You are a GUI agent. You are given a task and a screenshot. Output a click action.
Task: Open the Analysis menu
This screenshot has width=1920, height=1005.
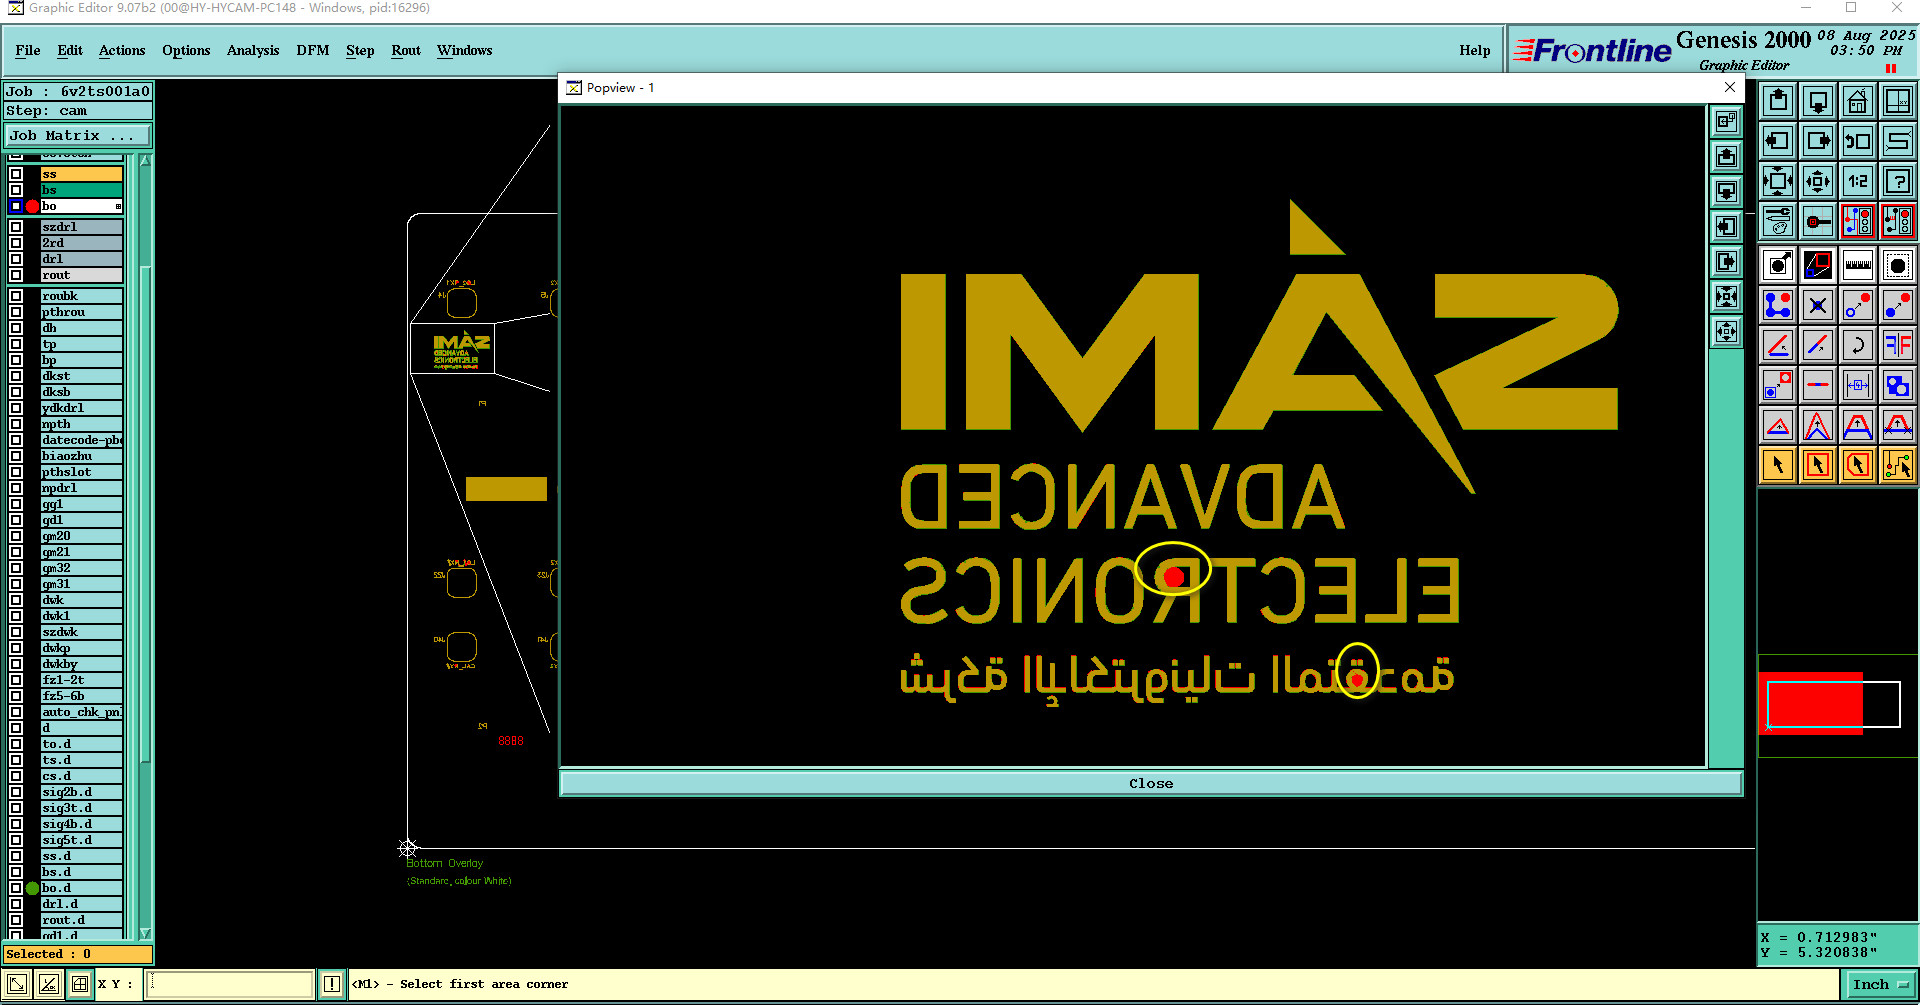pyautogui.click(x=253, y=50)
